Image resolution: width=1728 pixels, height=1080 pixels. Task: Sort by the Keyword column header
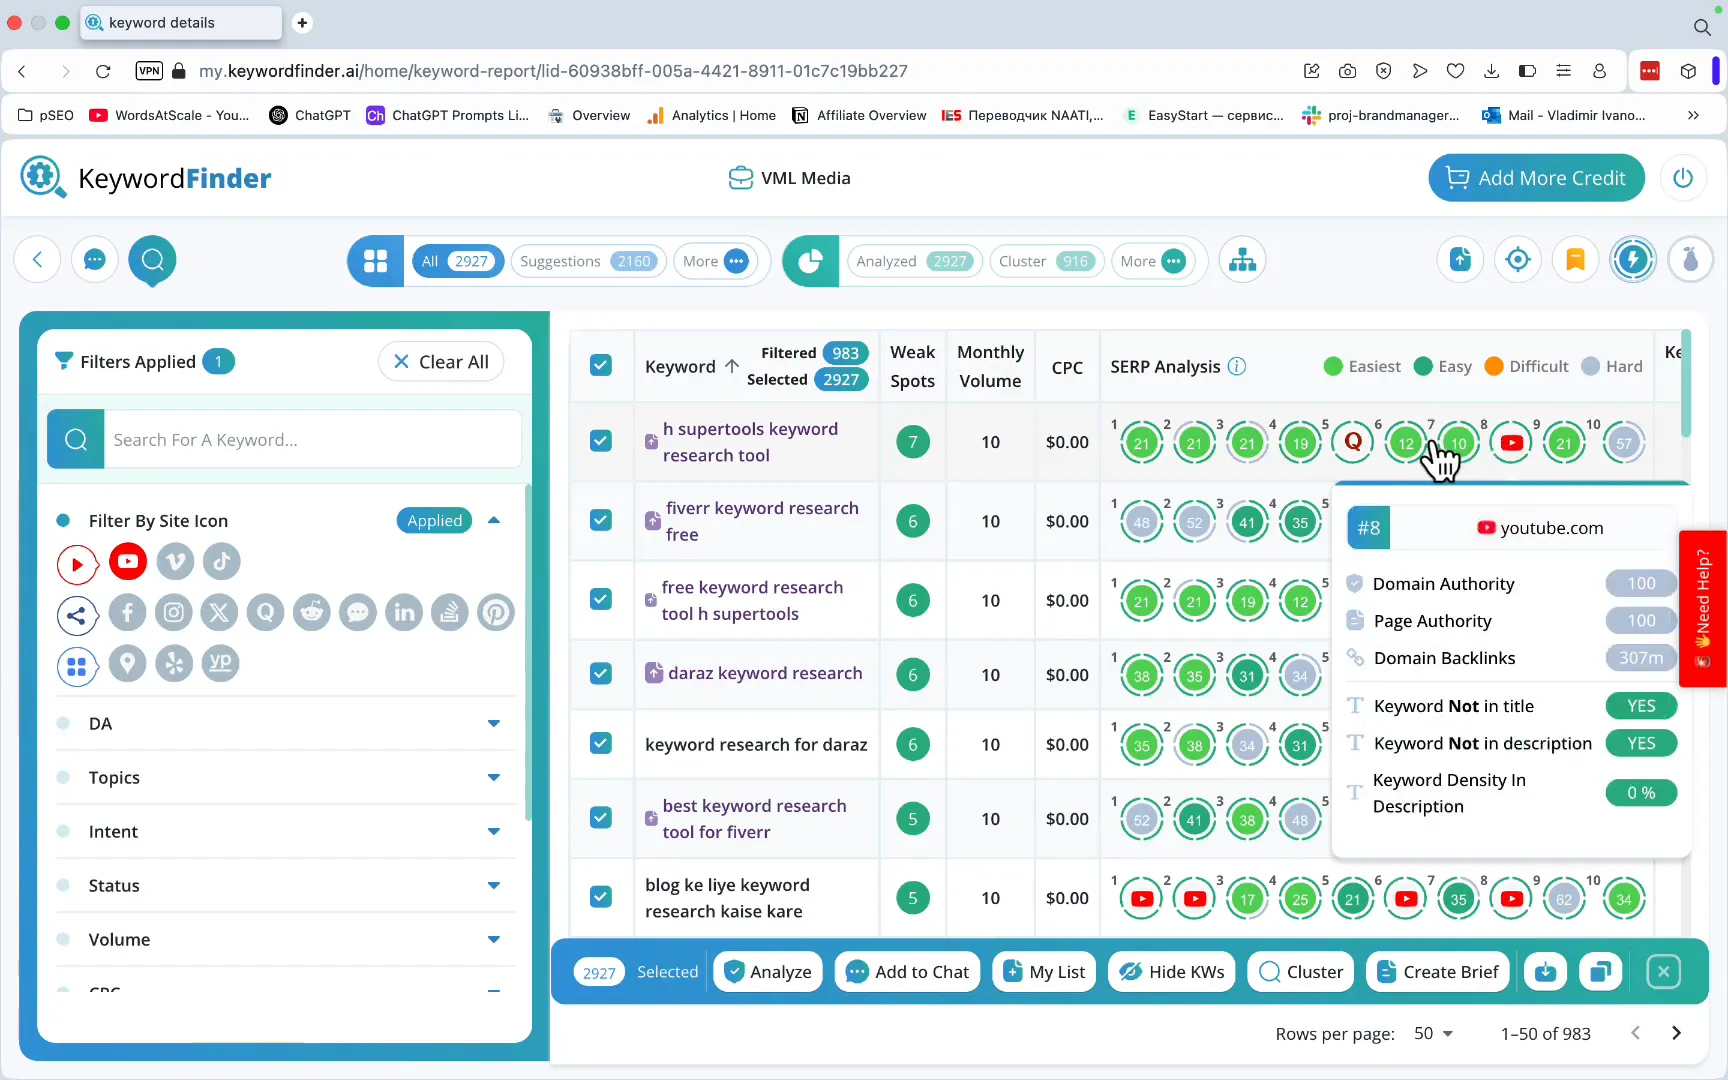coord(692,367)
